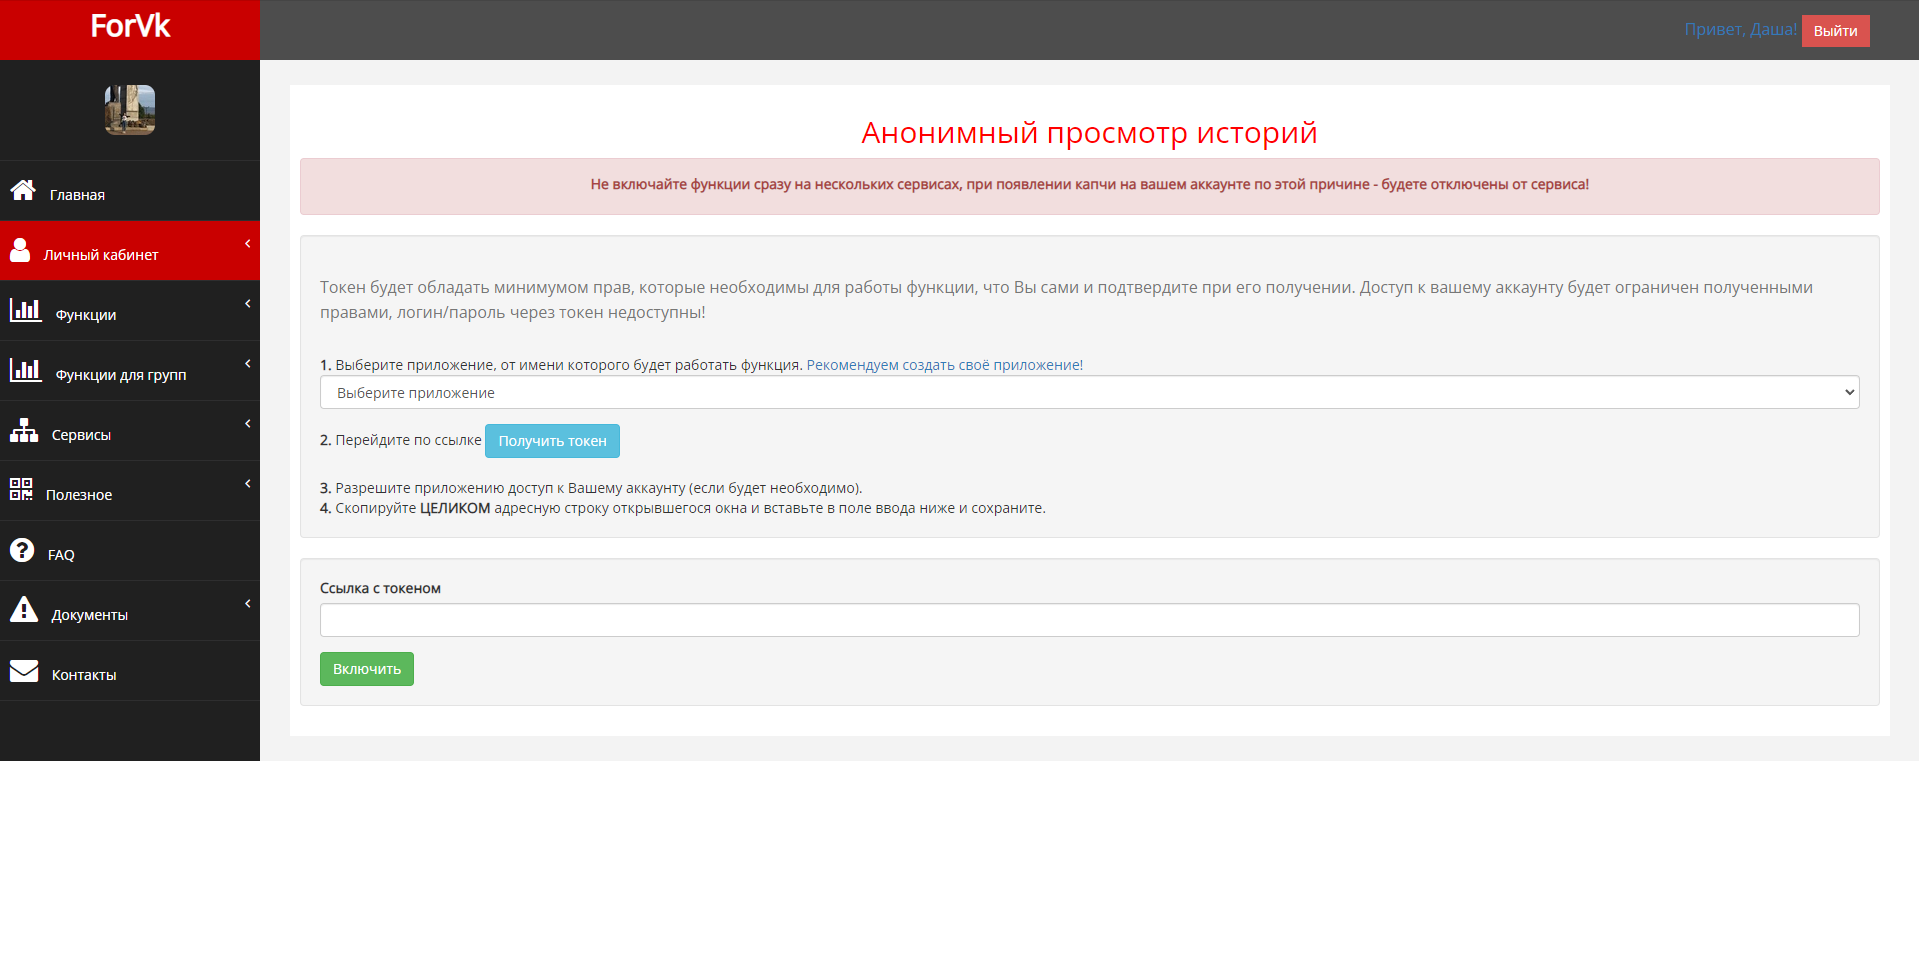
Task: Select Функции для групп in sidebar
Action: (130, 371)
